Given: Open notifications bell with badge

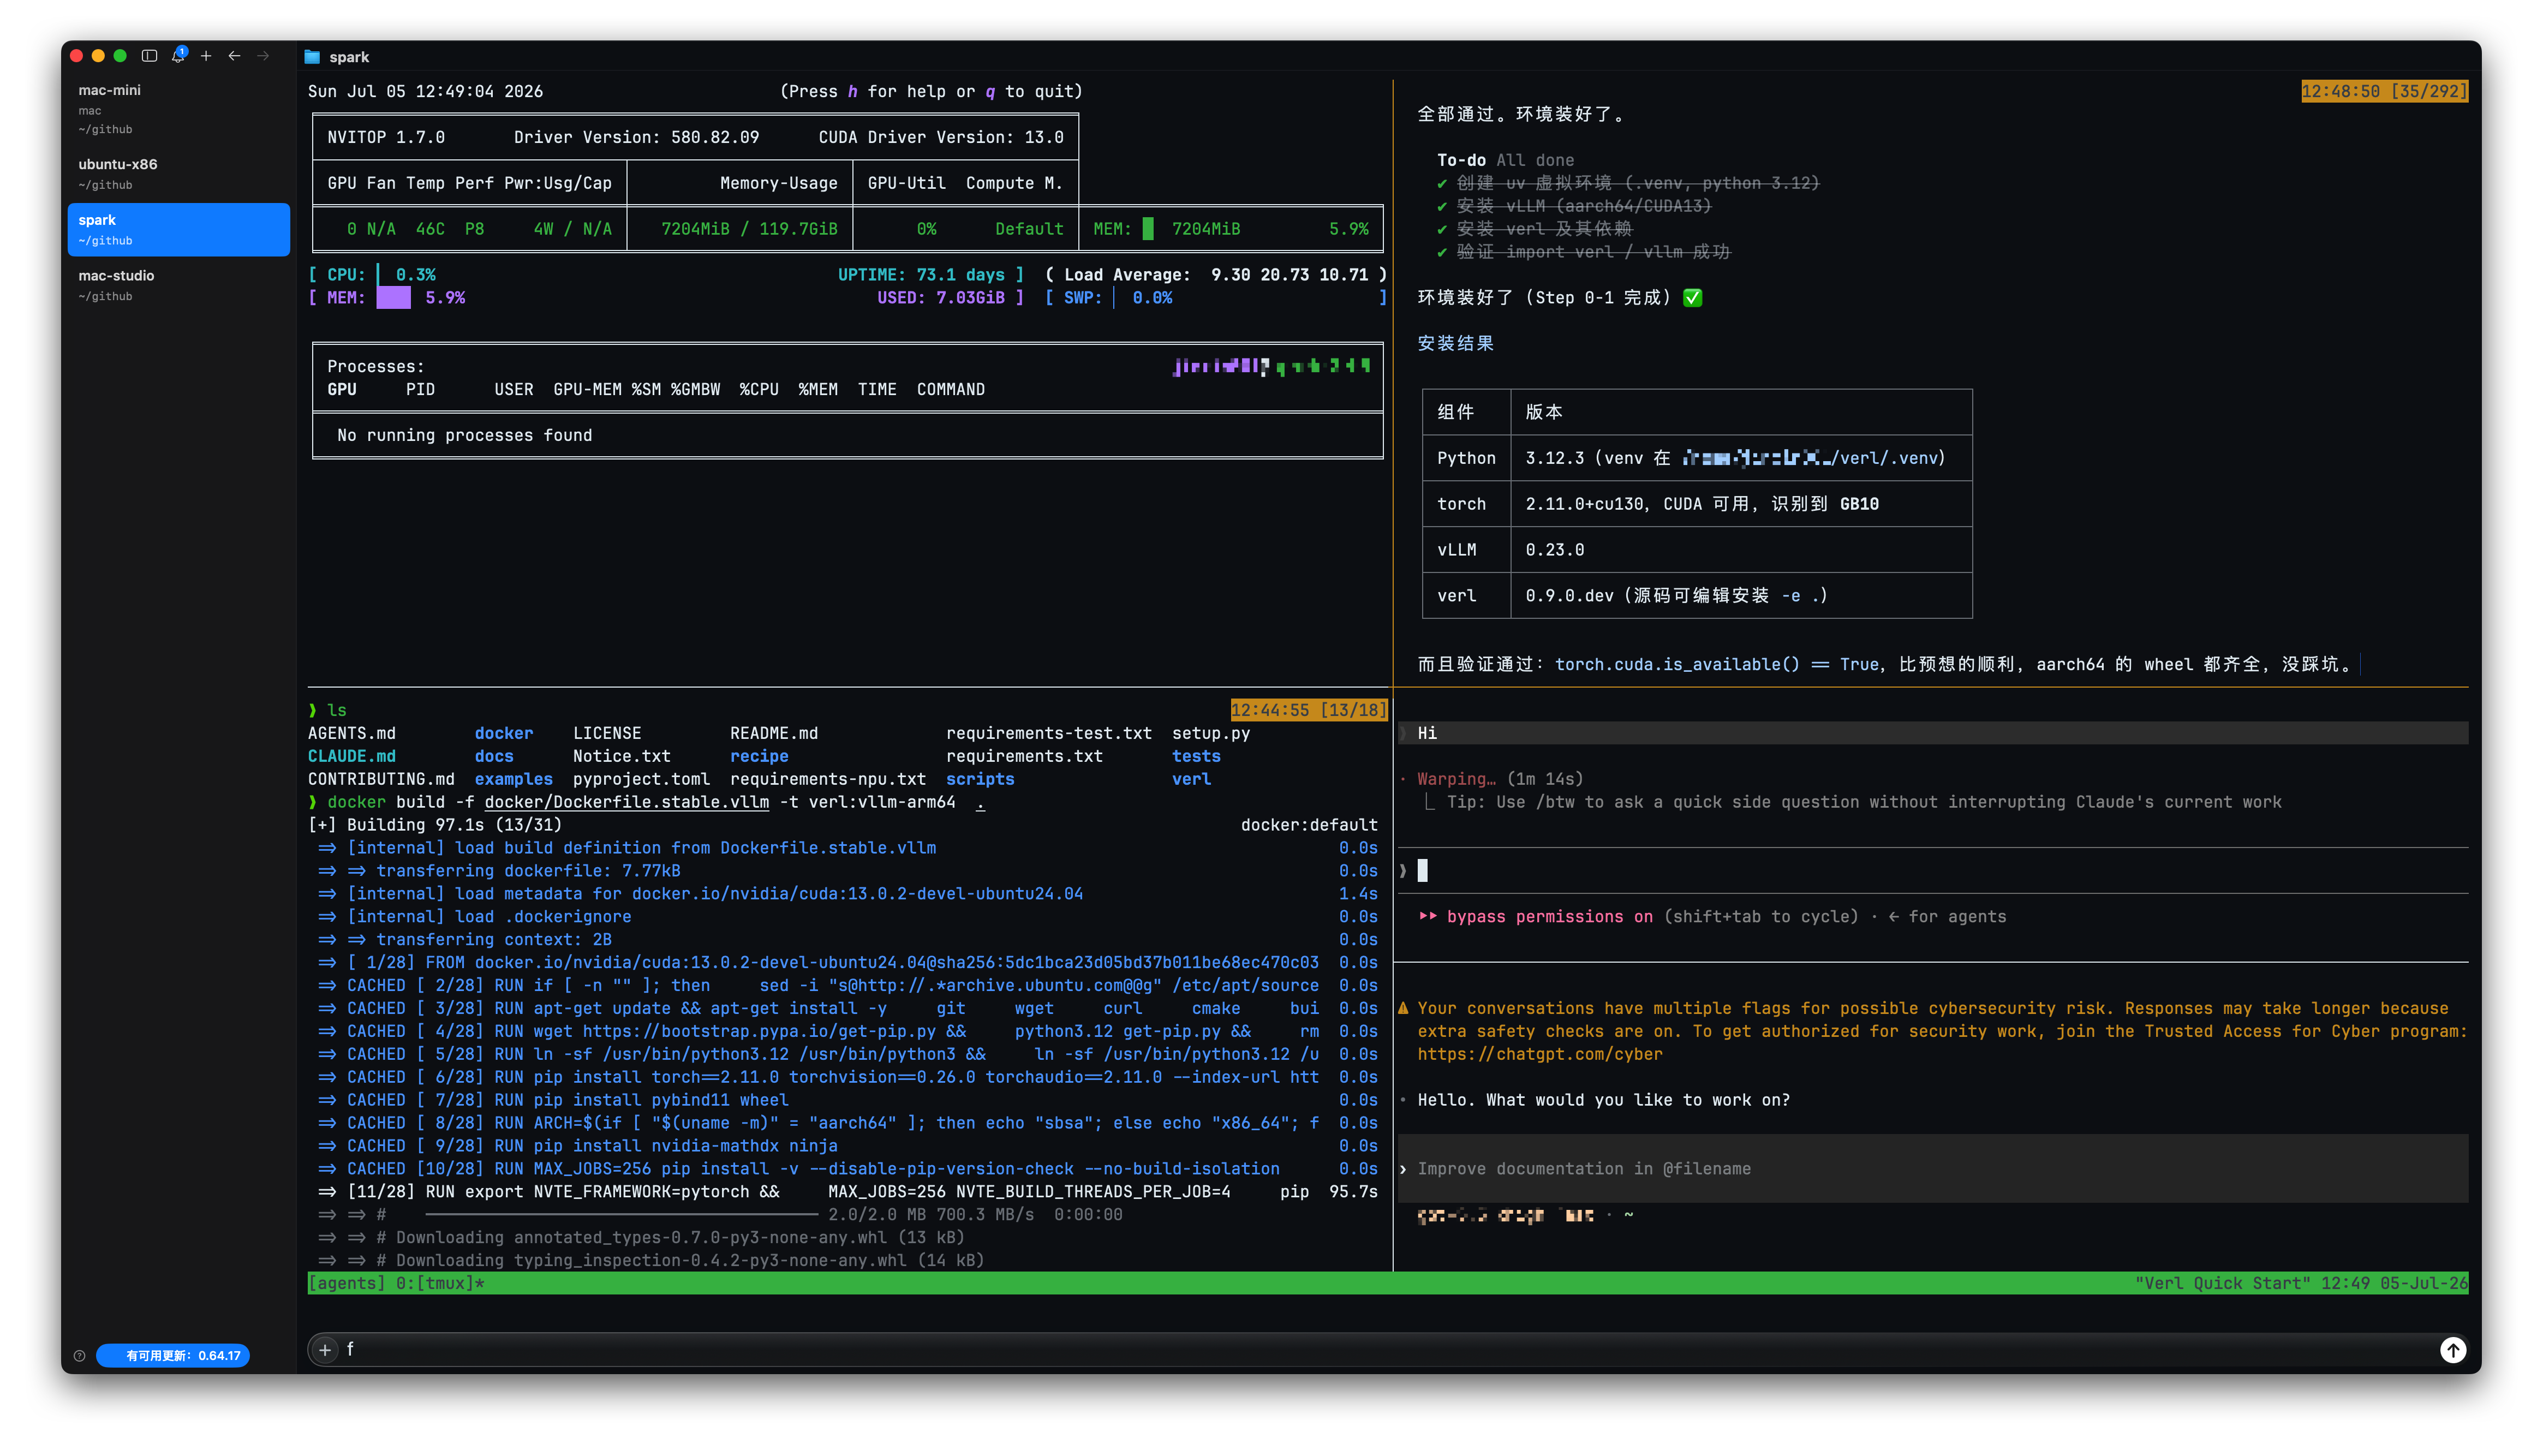Looking at the screenshot, I should pos(178,55).
